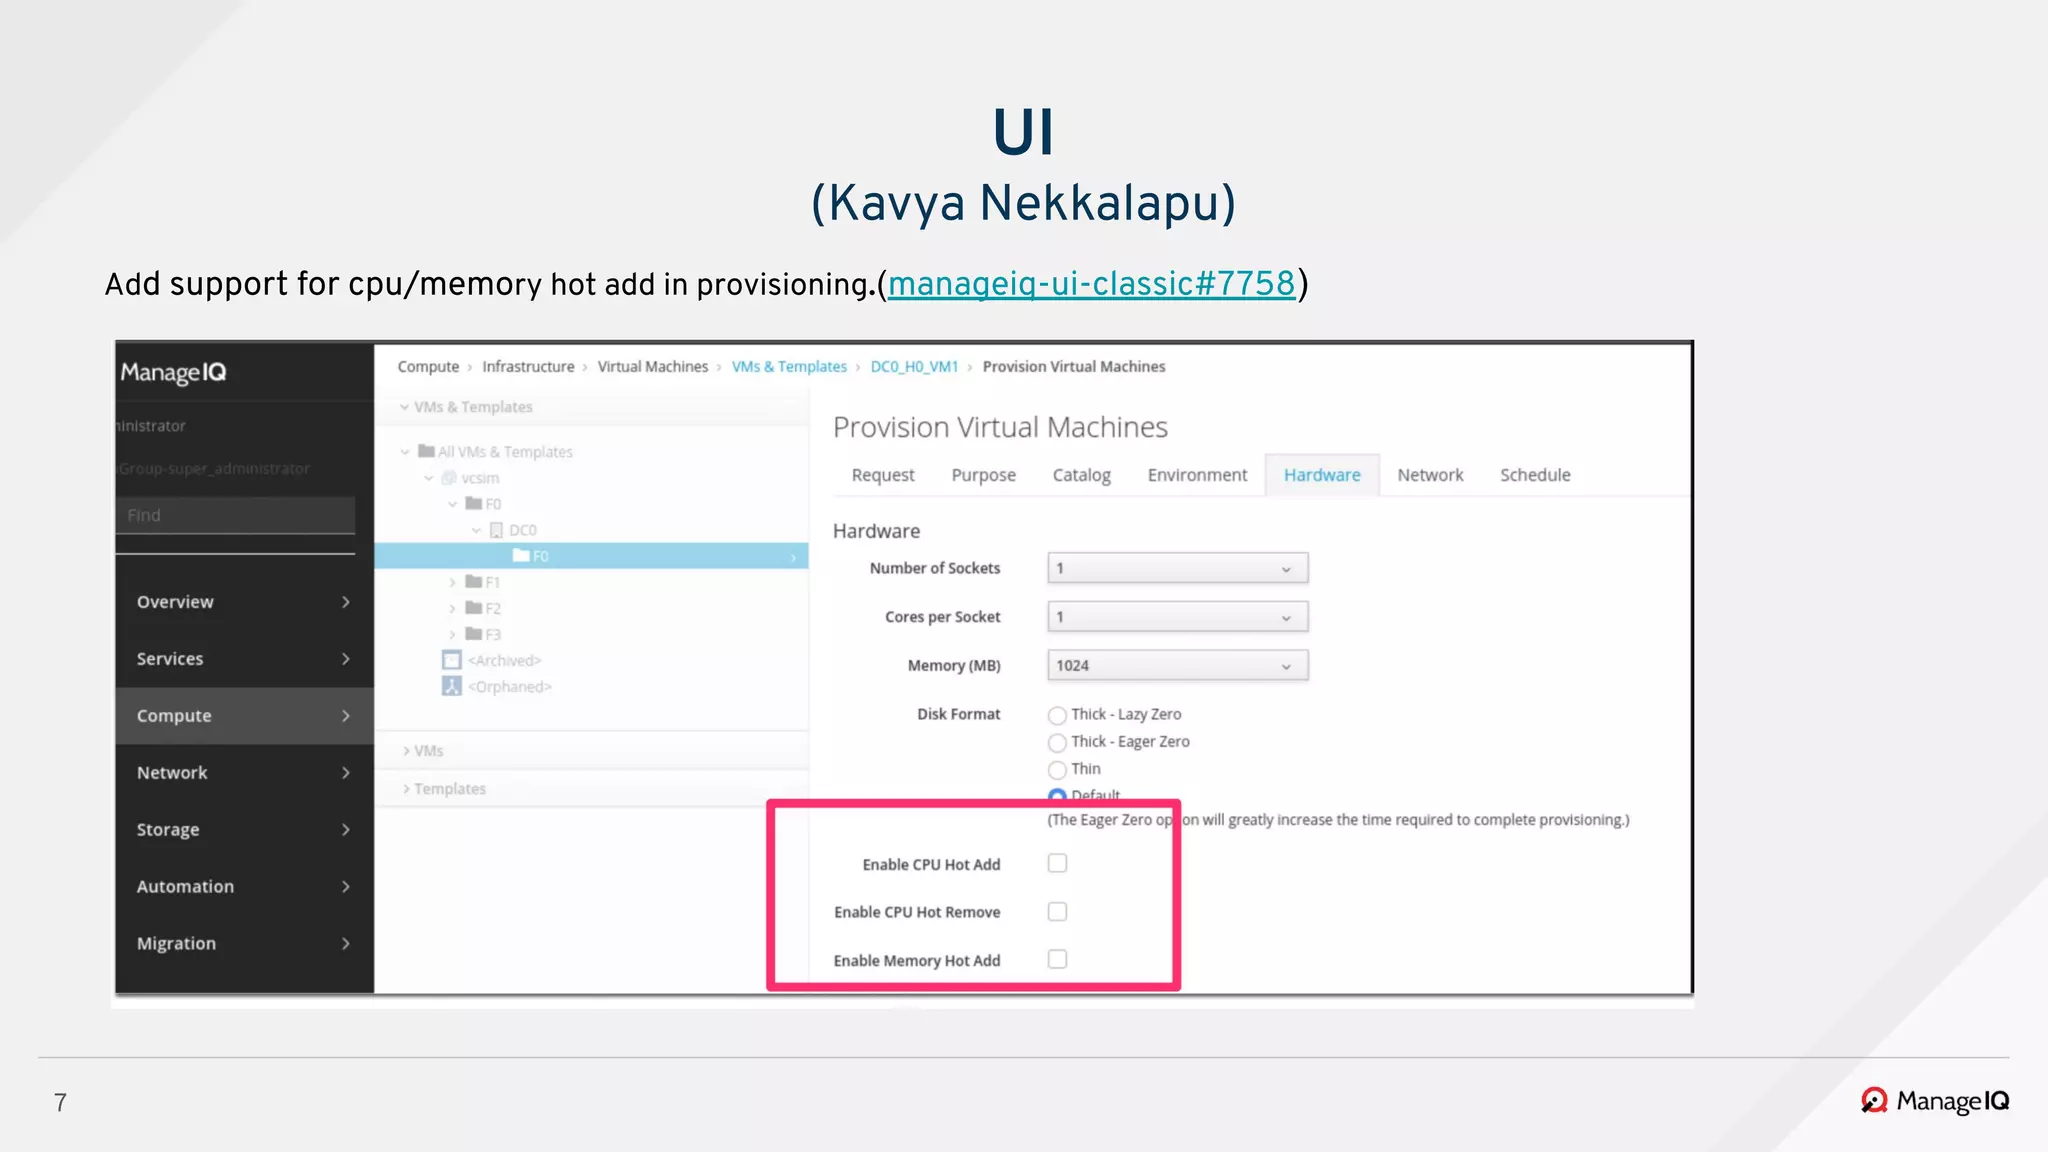Switch to the Hardware tab

(x=1322, y=475)
